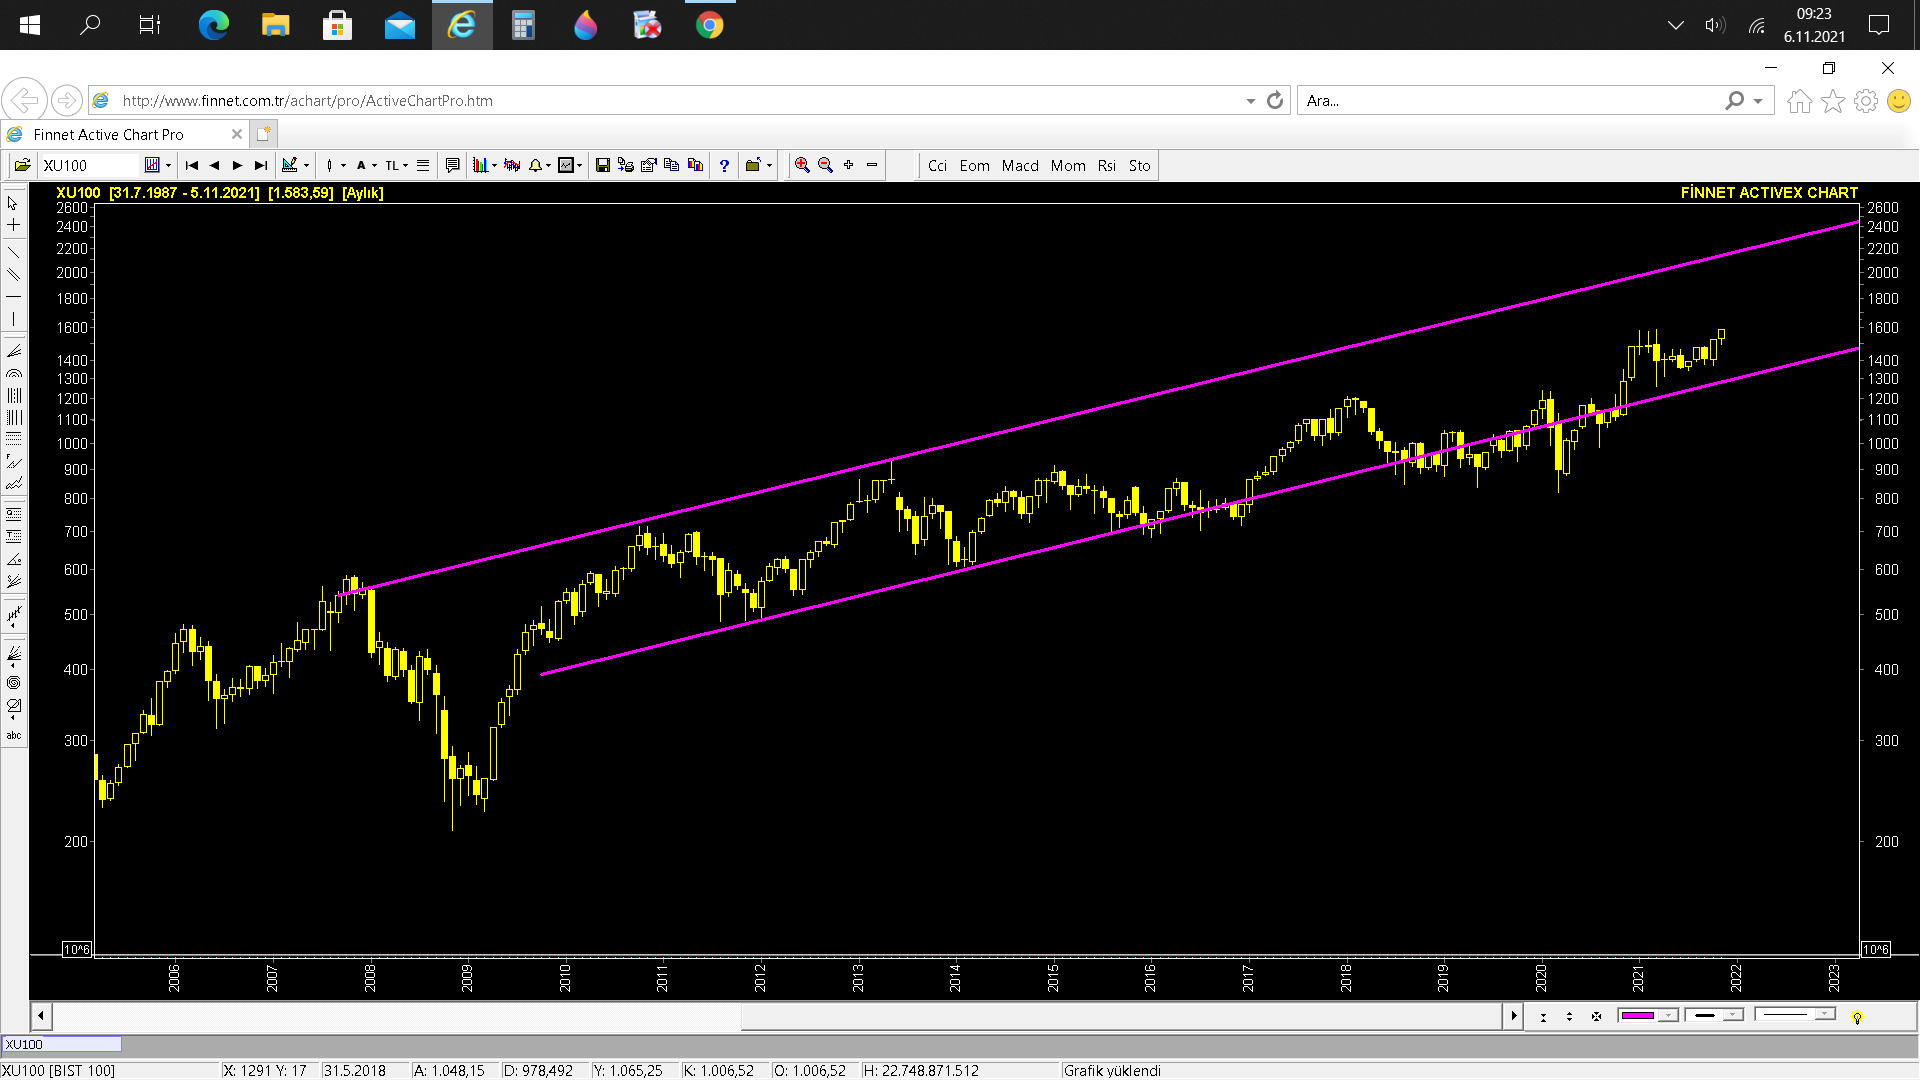Jump to first bar button
This screenshot has width=1920, height=1080.
pos(192,165)
